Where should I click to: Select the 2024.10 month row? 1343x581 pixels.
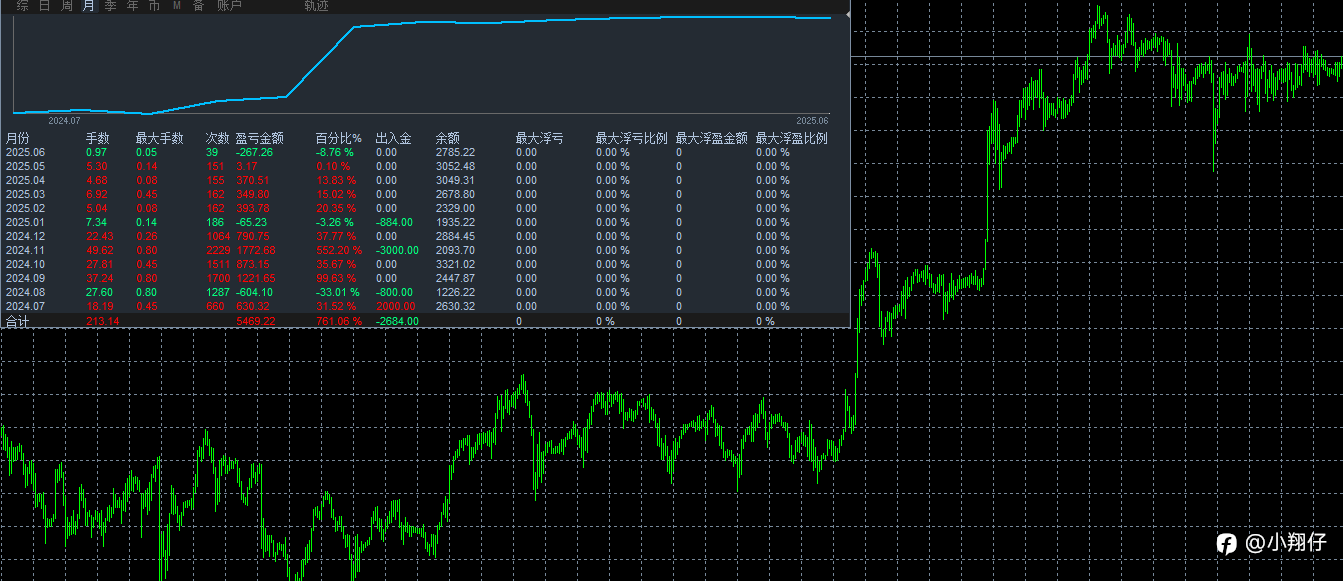(x=425, y=264)
